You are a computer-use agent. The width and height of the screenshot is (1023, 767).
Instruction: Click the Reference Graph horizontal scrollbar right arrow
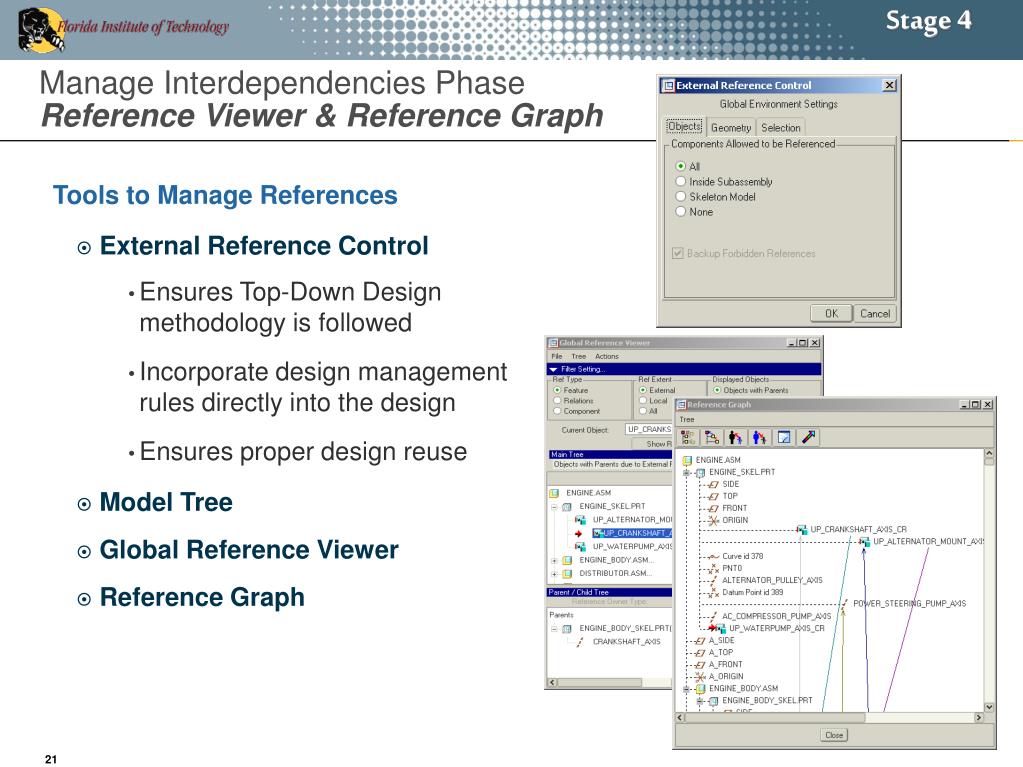point(979,717)
